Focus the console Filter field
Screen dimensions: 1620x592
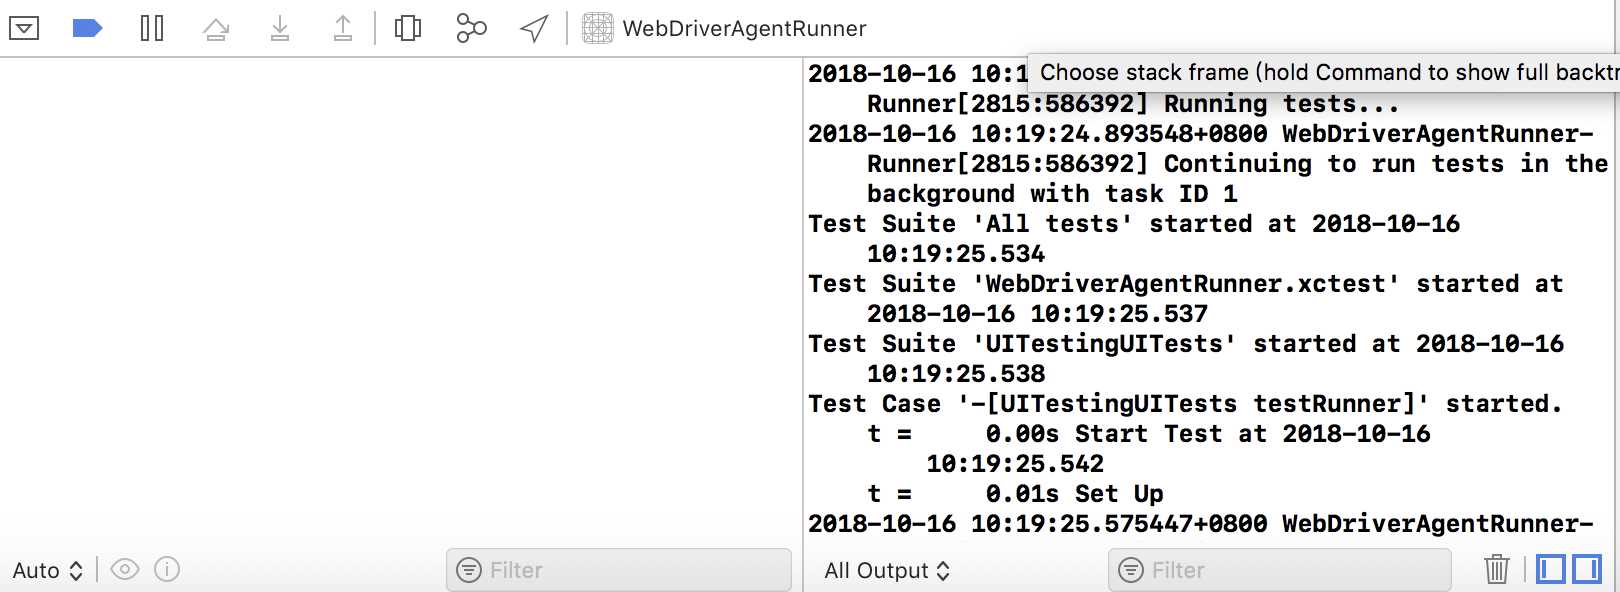[1280, 570]
